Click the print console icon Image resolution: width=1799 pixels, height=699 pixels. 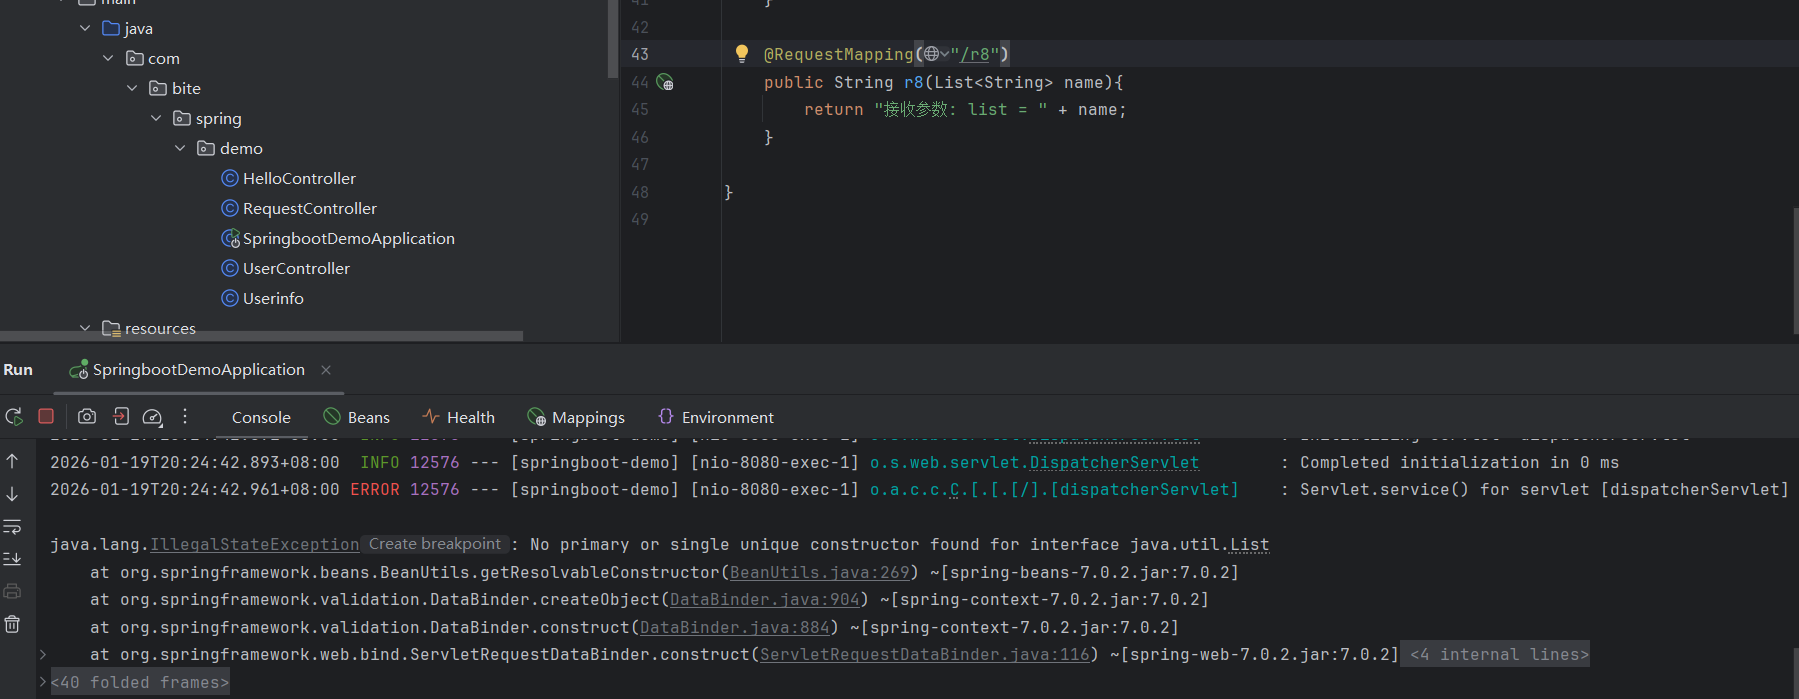click(12, 591)
